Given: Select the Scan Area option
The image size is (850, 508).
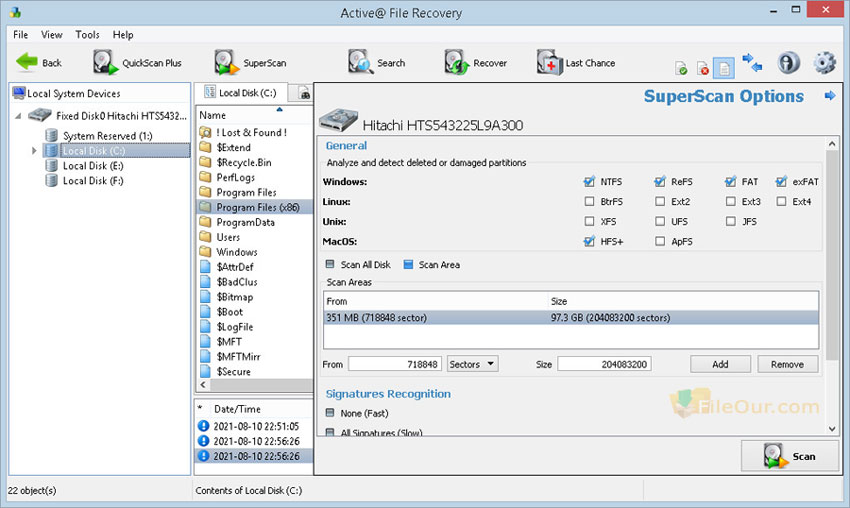Looking at the screenshot, I should (408, 264).
